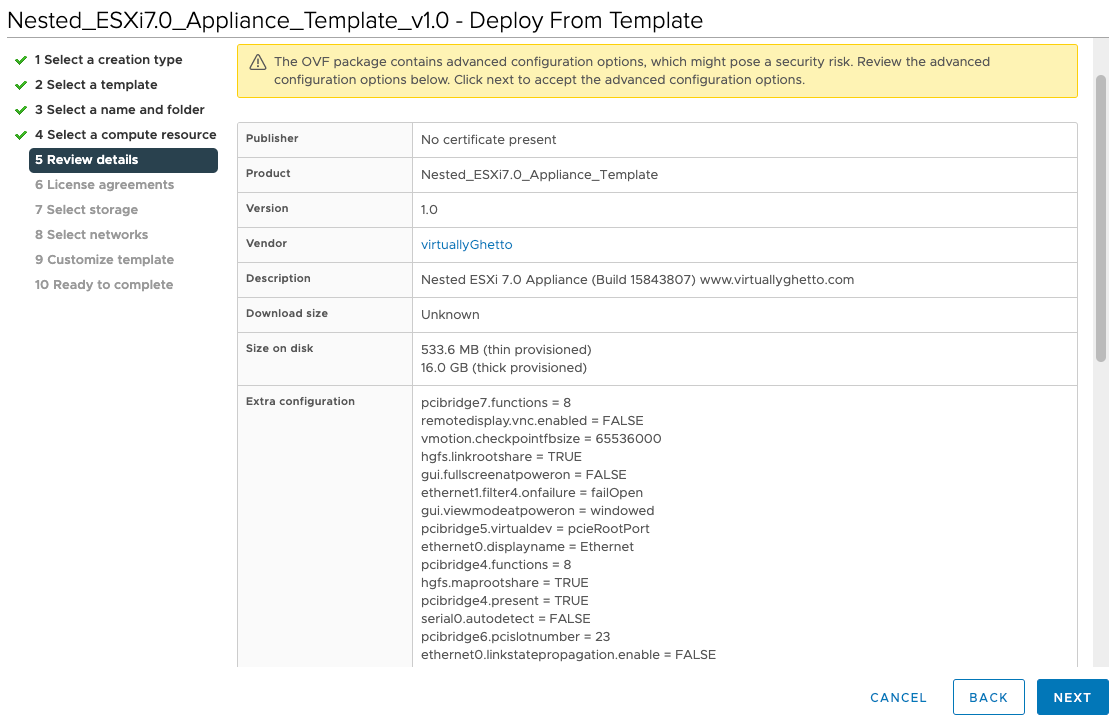Cancel the deploy from template wizard
Image resolution: width=1117 pixels, height=724 pixels.
click(x=898, y=697)
